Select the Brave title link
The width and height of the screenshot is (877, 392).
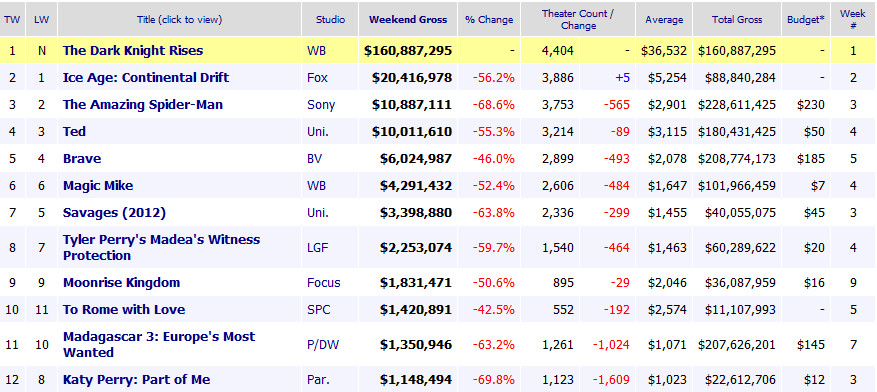[x=82, y=158]
